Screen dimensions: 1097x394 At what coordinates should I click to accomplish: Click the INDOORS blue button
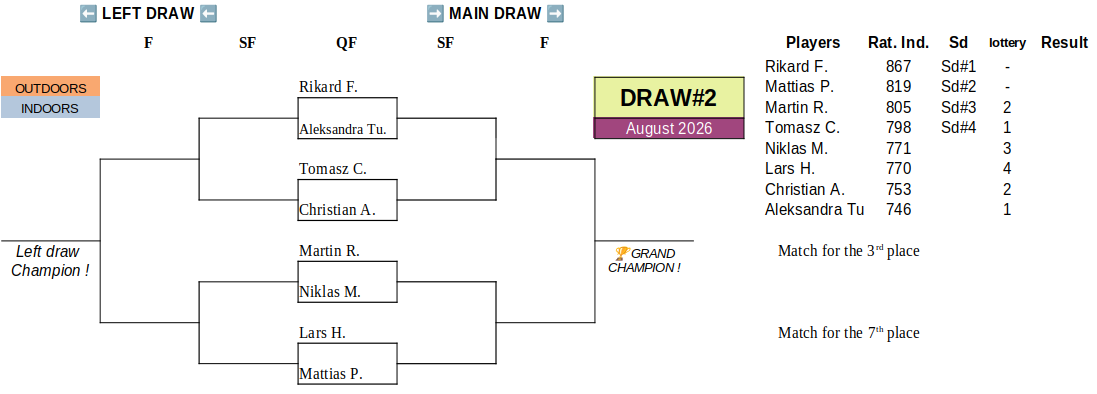(50, 108)
